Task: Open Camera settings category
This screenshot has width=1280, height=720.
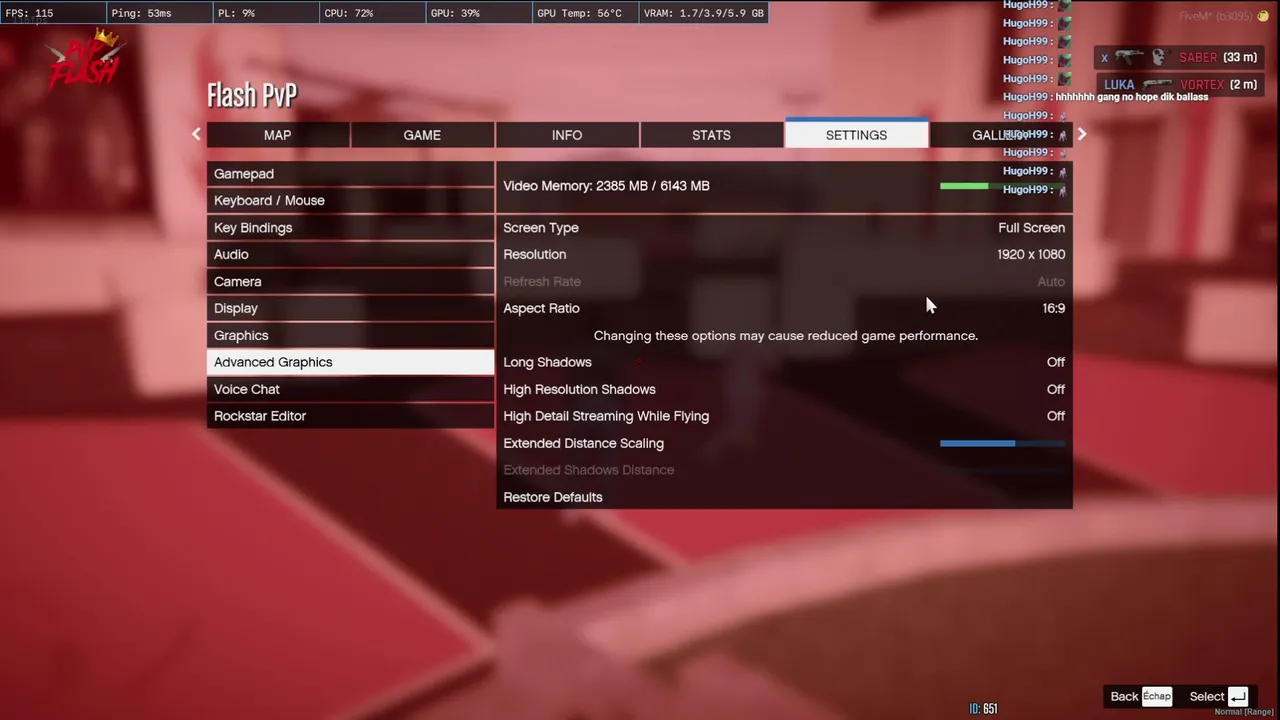Action: 350,282
